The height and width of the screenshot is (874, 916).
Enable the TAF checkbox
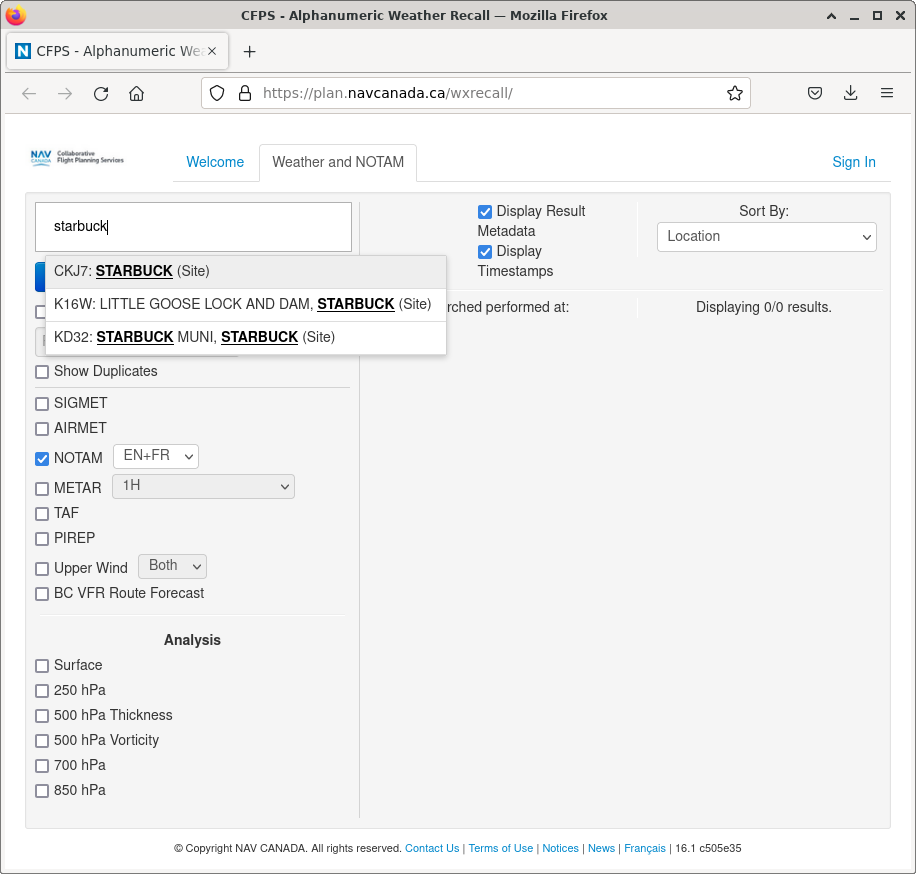[42, 514]
